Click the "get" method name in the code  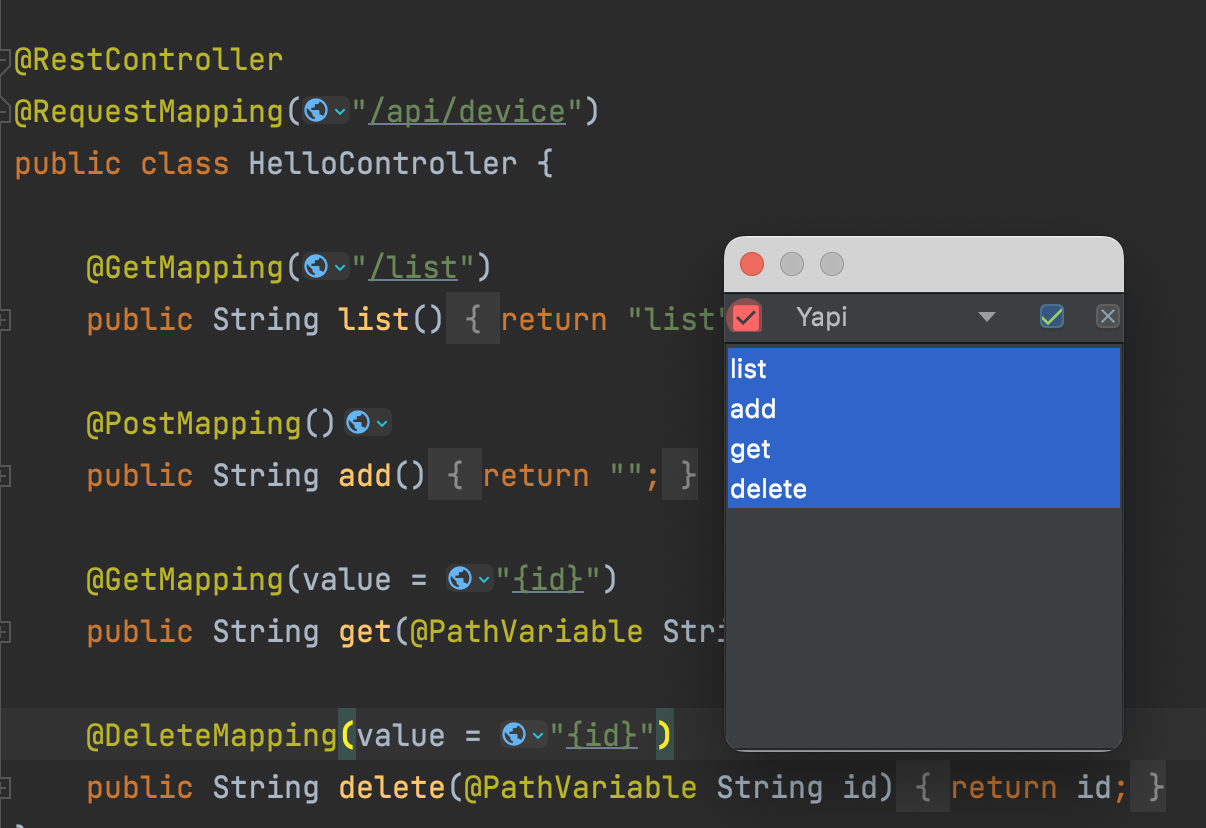point(365,631)
